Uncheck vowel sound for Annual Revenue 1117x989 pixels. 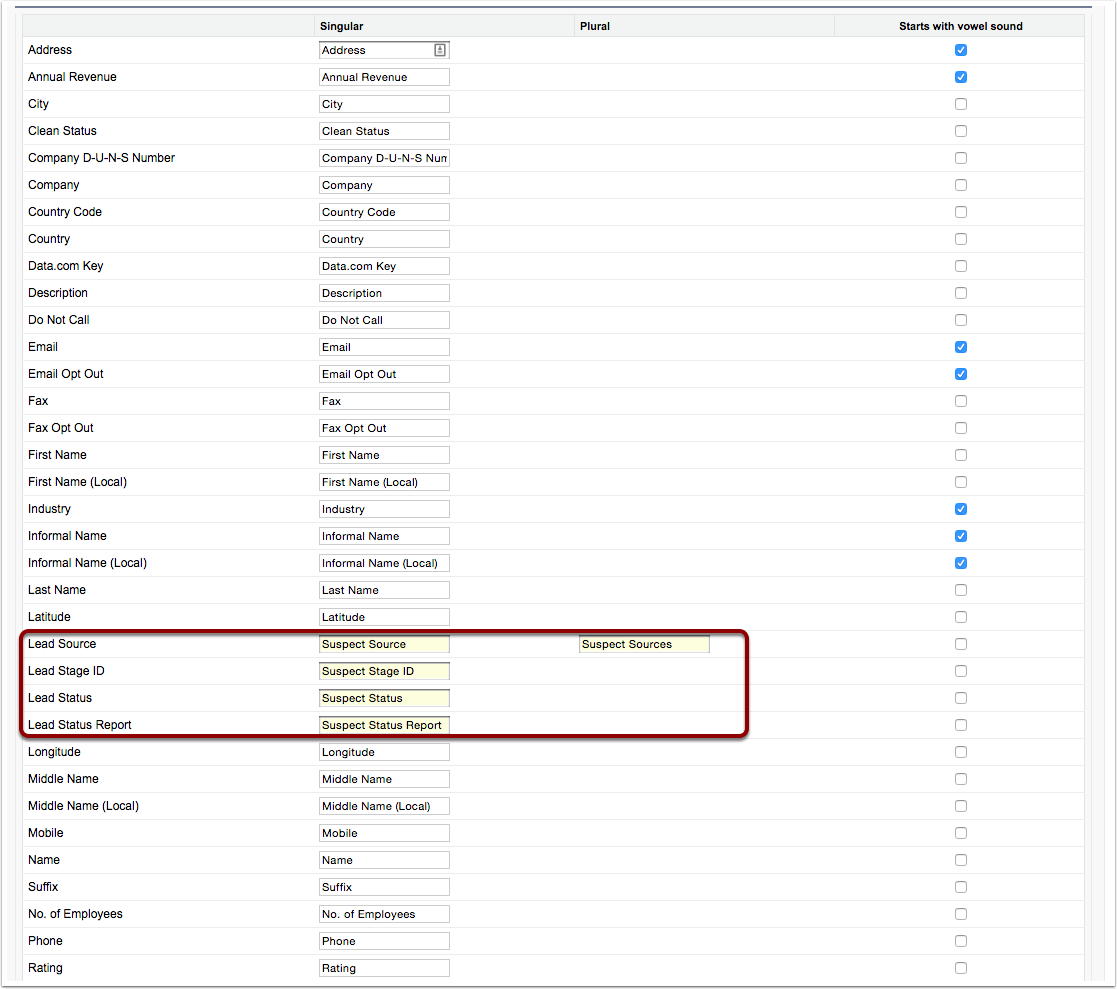(x=961, y=76)
